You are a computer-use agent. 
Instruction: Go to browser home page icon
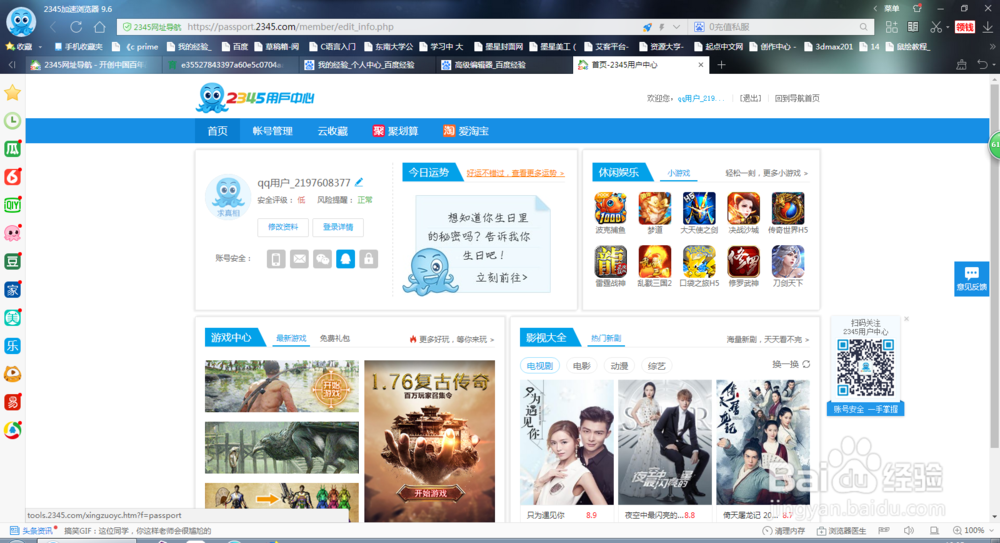coord(99,27)
